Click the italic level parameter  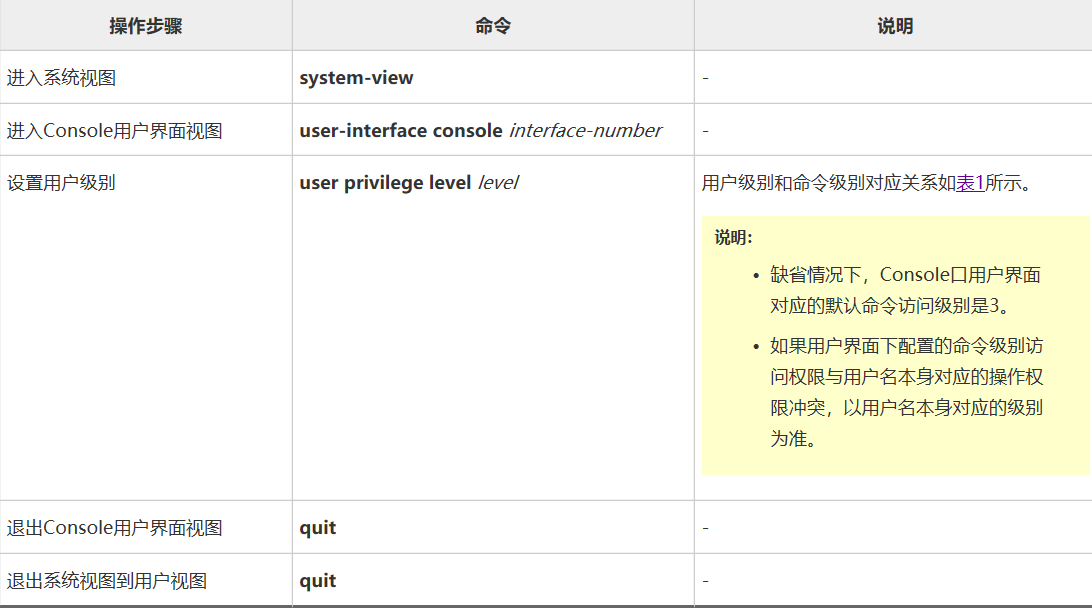tap(497, 183)
